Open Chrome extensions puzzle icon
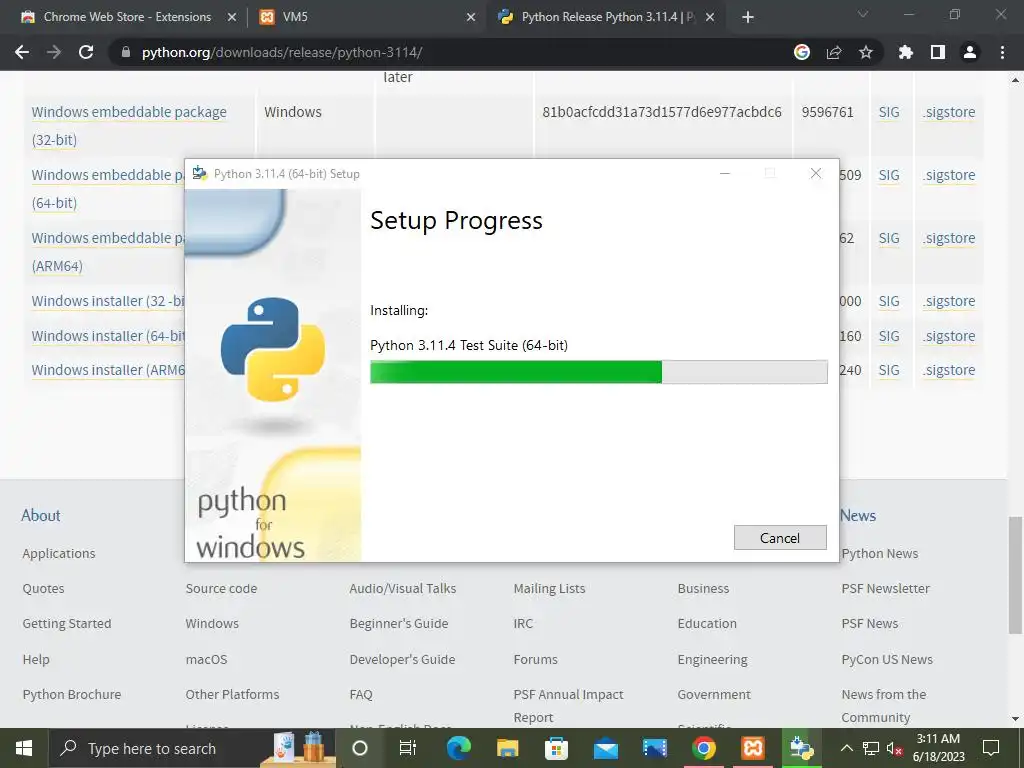 tap(906, 52)
